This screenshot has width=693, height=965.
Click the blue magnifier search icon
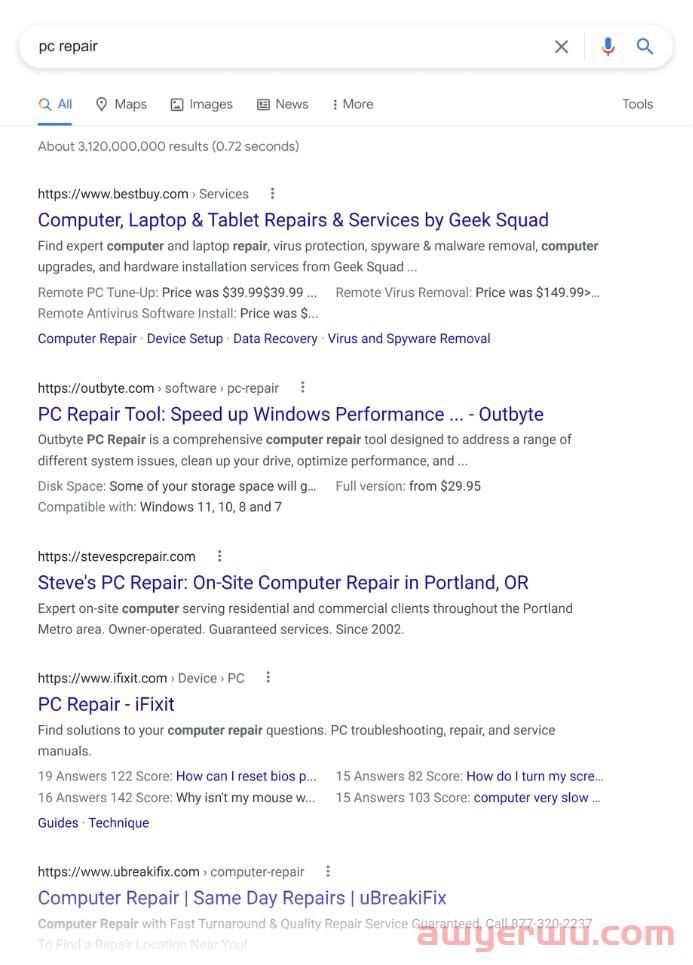645,47
